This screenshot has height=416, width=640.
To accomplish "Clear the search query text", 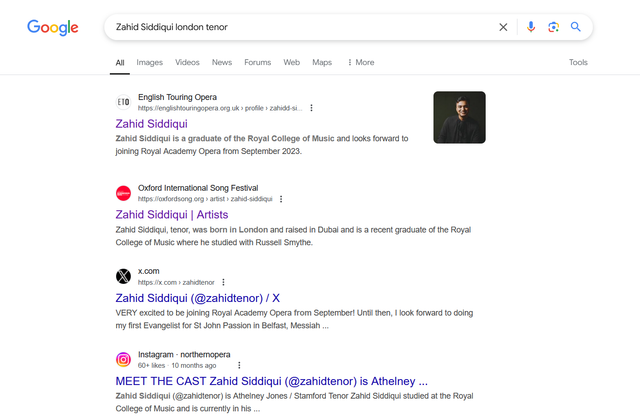I will pos(503,27).
